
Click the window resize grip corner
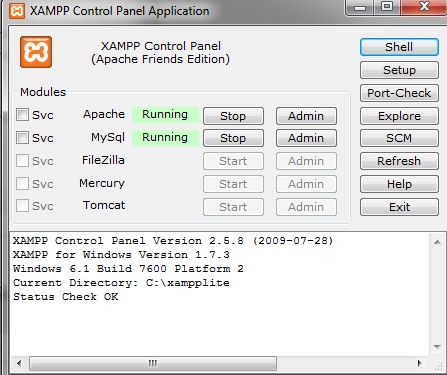tap(438, 366)
